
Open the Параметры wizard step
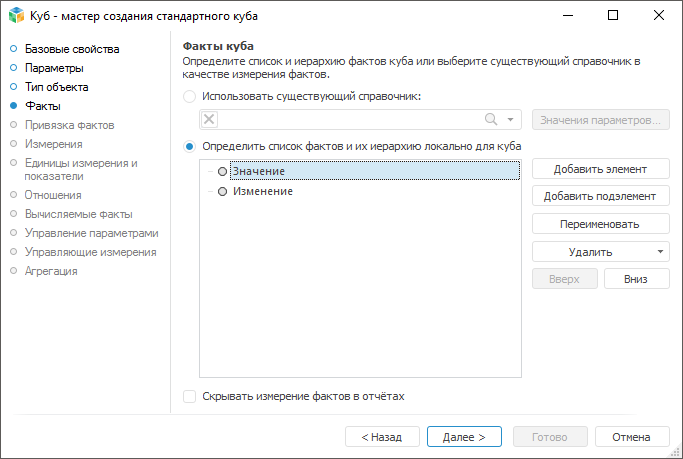click(54, 68)
